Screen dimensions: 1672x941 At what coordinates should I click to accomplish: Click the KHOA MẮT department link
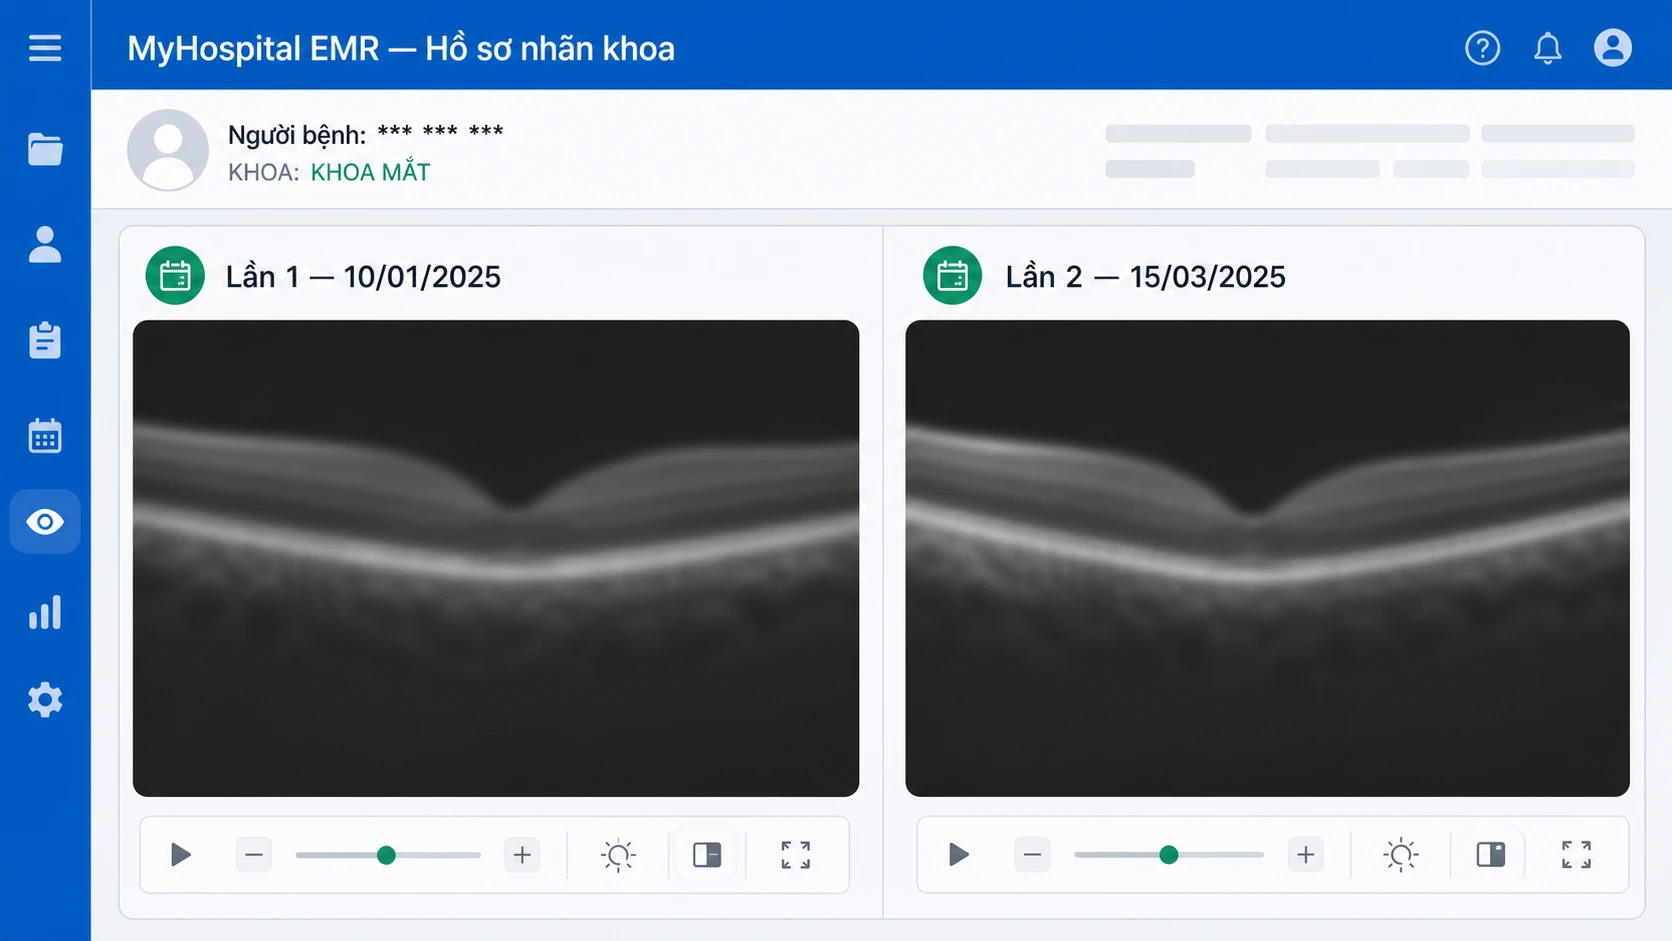click(x=370, y=172)
